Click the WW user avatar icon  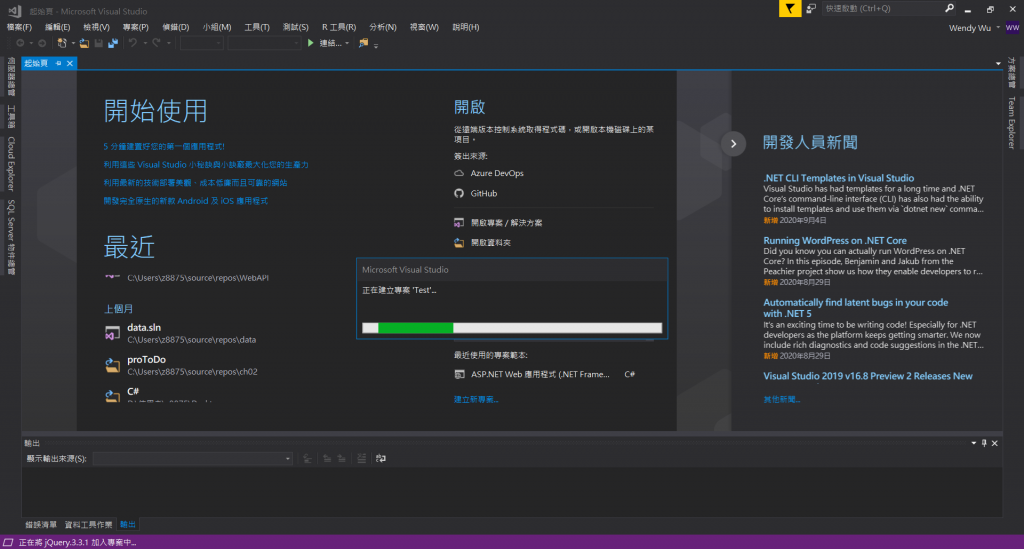[1012, 27]
